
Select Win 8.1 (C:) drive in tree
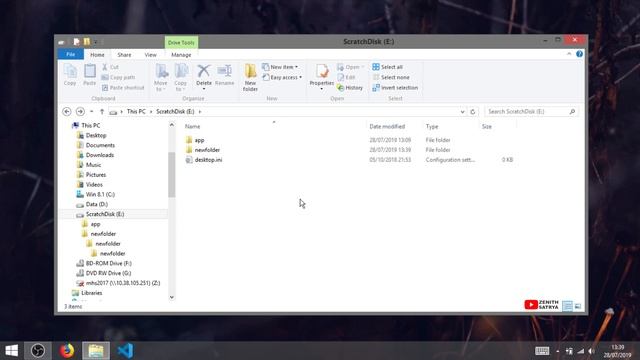[100, 194]
